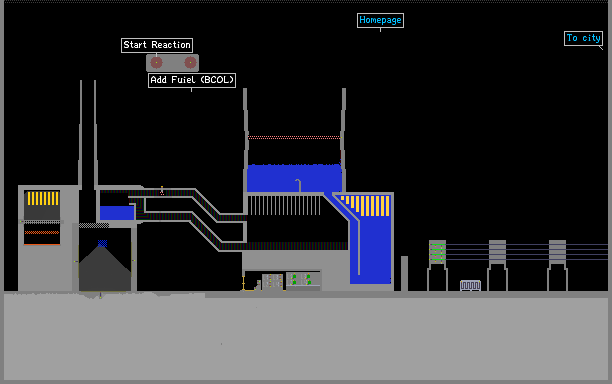Click the Start Reaction sign
This screenshot has height=384, width=612.
point(157,45)
